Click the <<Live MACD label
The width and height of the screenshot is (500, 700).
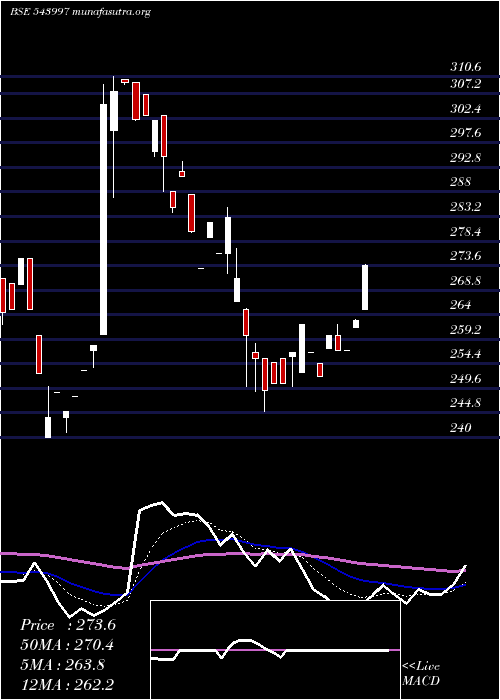(421, 674)
